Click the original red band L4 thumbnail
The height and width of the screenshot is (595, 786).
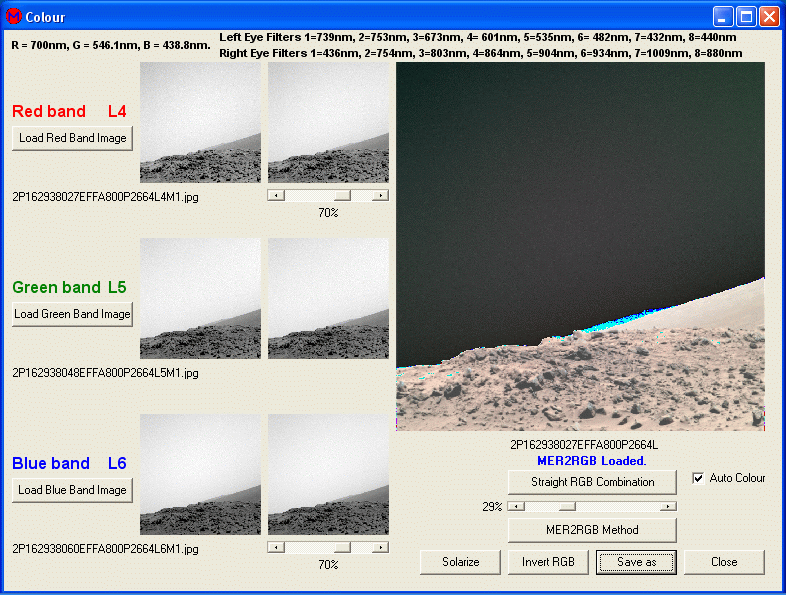(201, 122)
